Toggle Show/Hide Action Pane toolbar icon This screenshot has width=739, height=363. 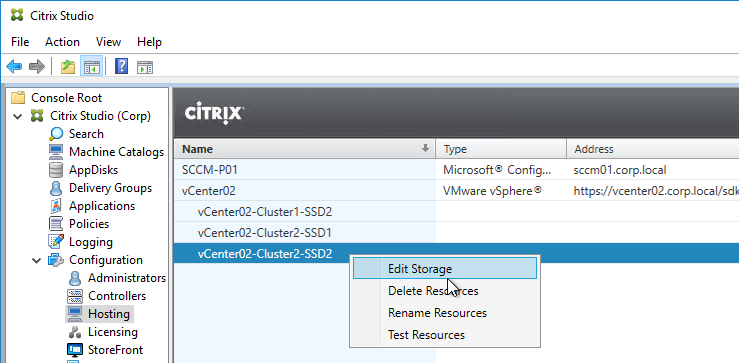[x=145, y=67]
